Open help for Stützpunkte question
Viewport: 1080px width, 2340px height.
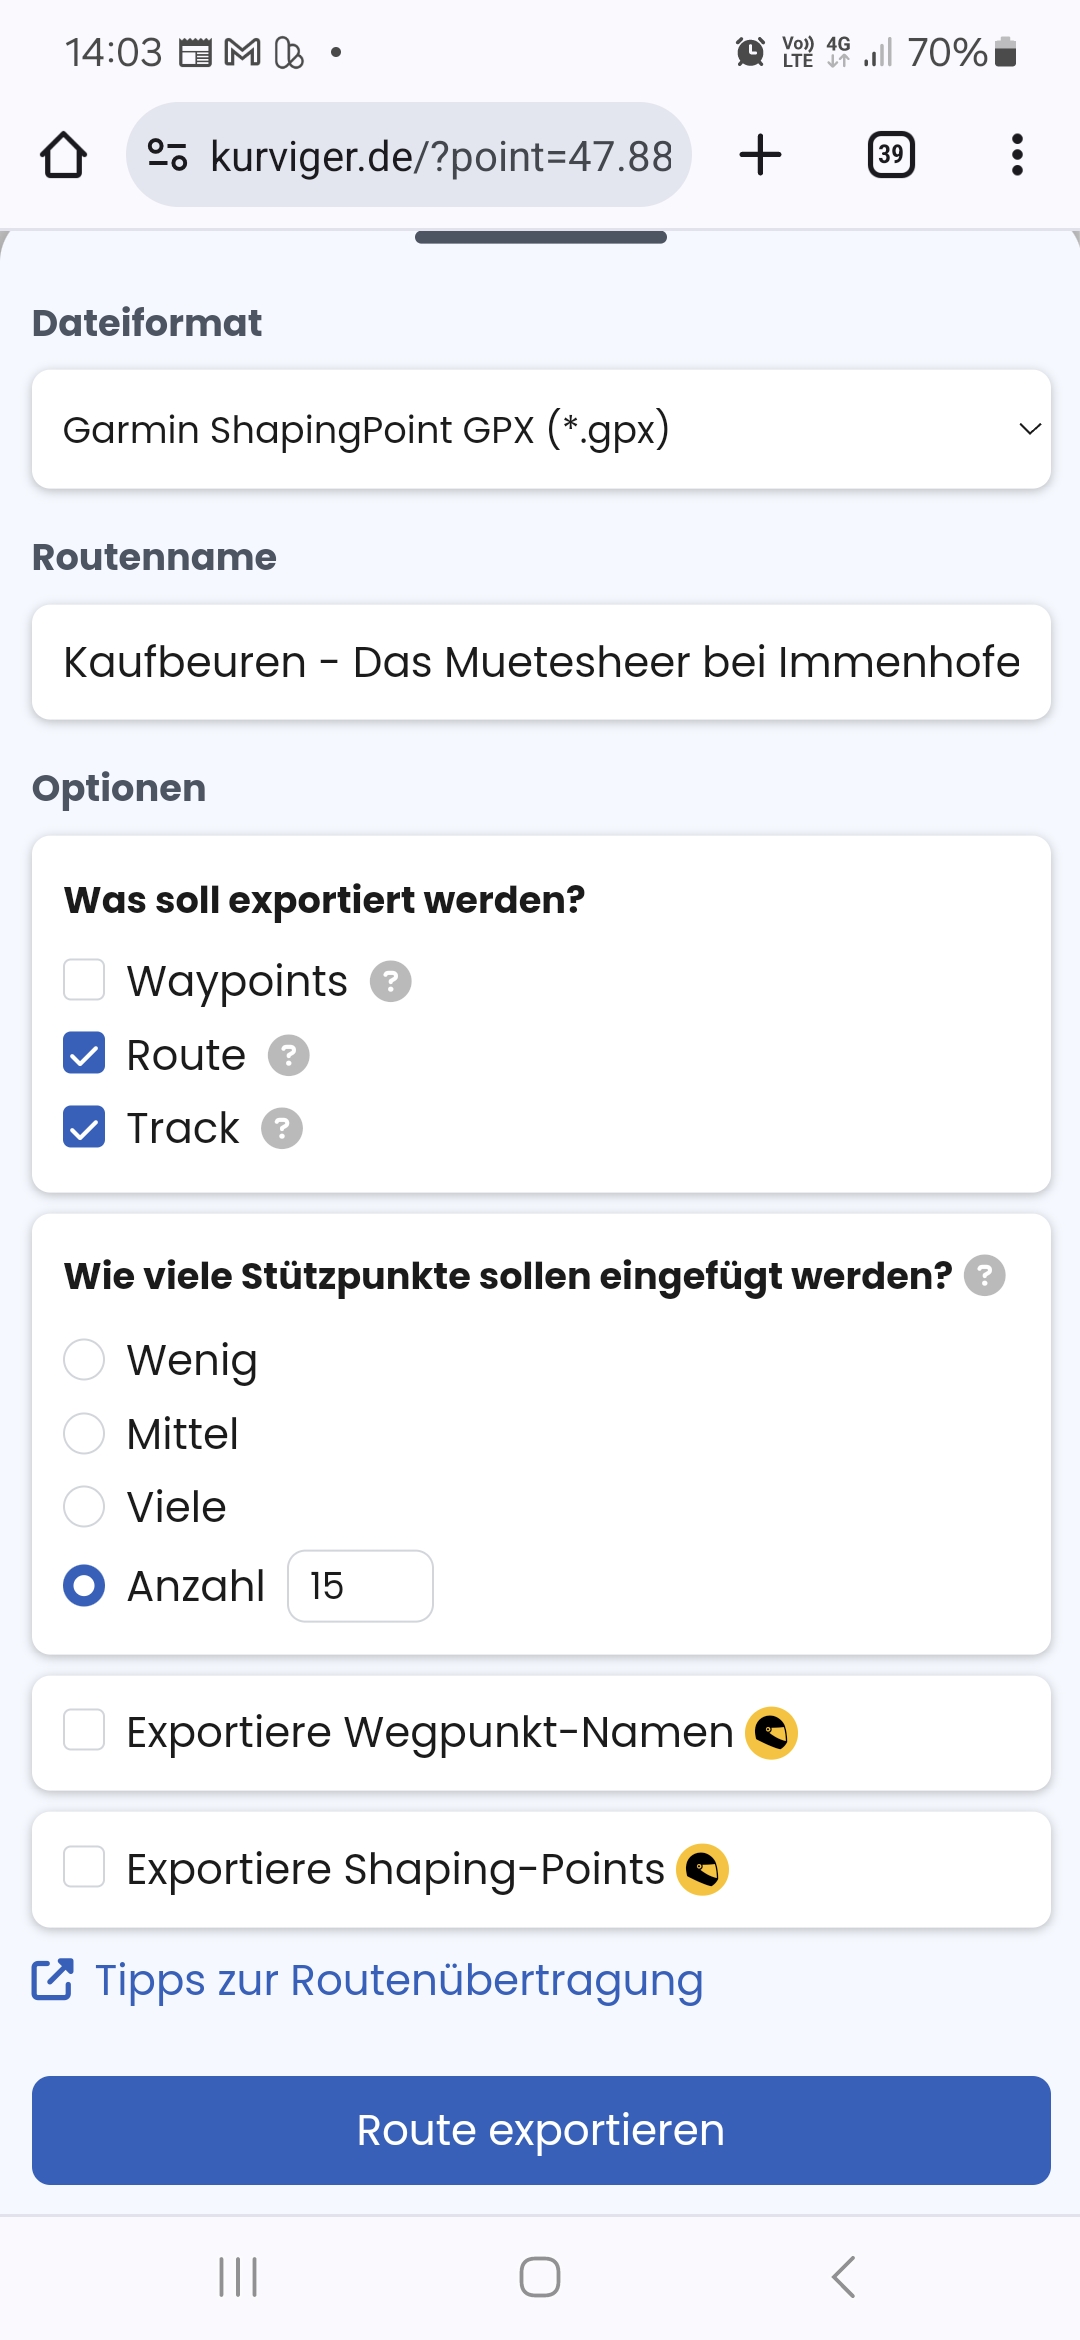[x=985, y=1276]
